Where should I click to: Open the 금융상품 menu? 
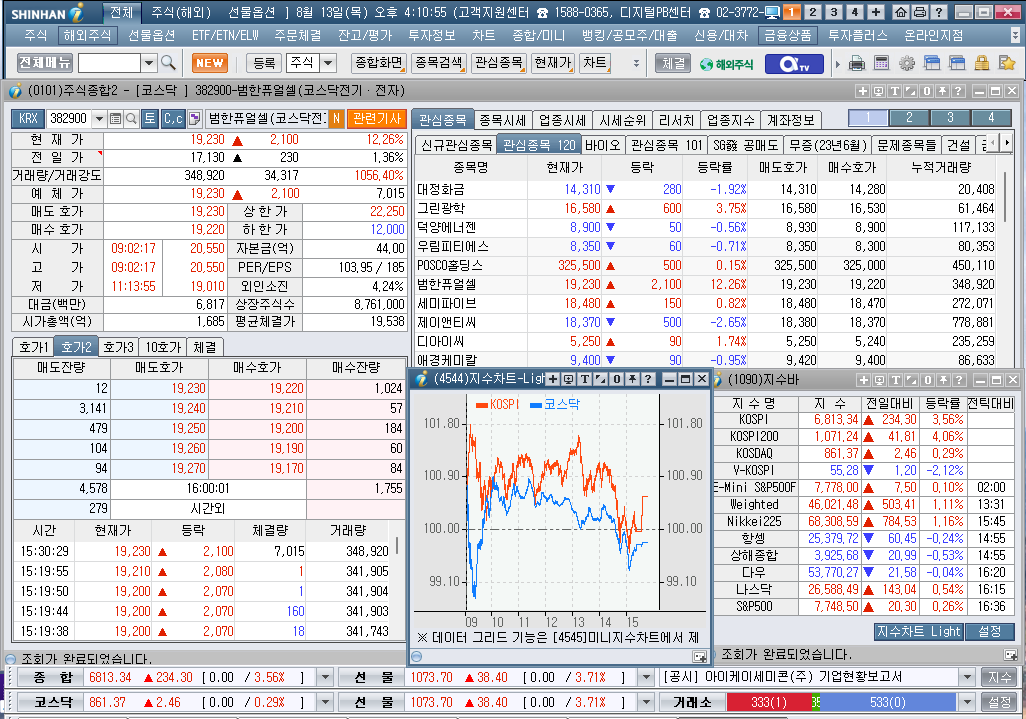pyautogui.click(x=787, y=35)
